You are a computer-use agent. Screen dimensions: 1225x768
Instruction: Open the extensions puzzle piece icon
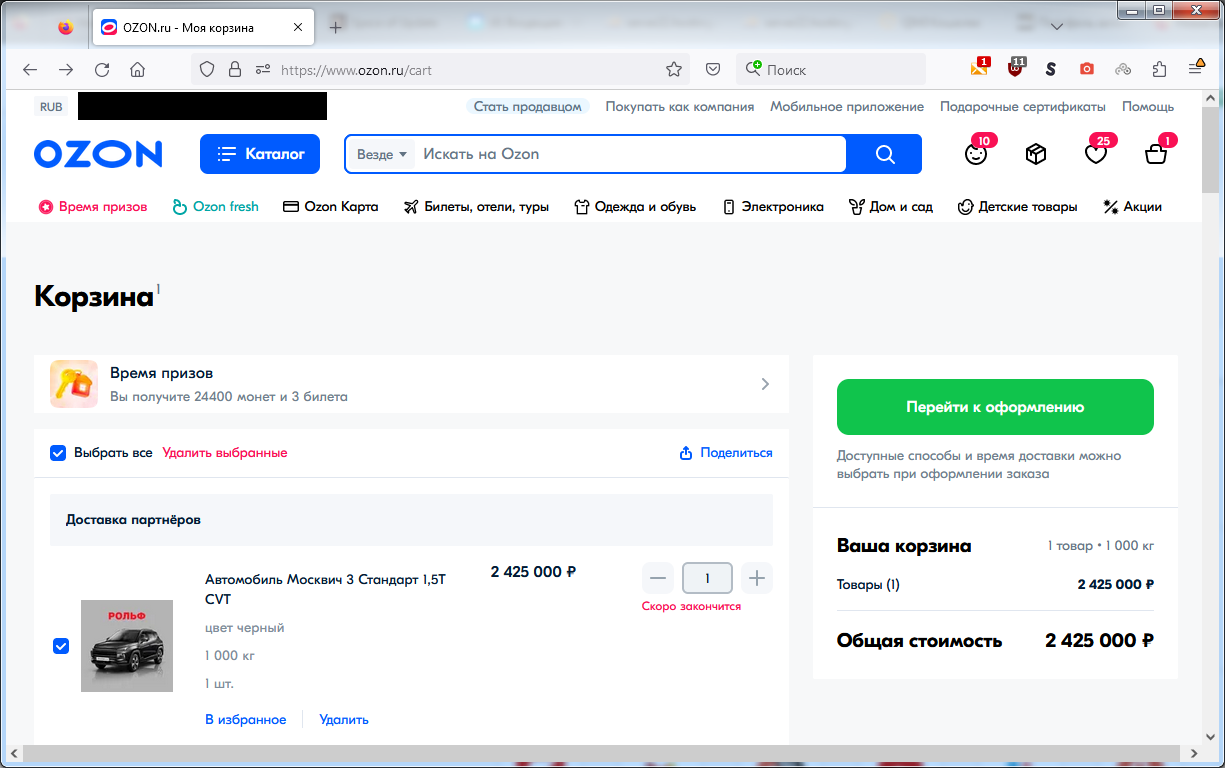click(x=1159, y=70)
